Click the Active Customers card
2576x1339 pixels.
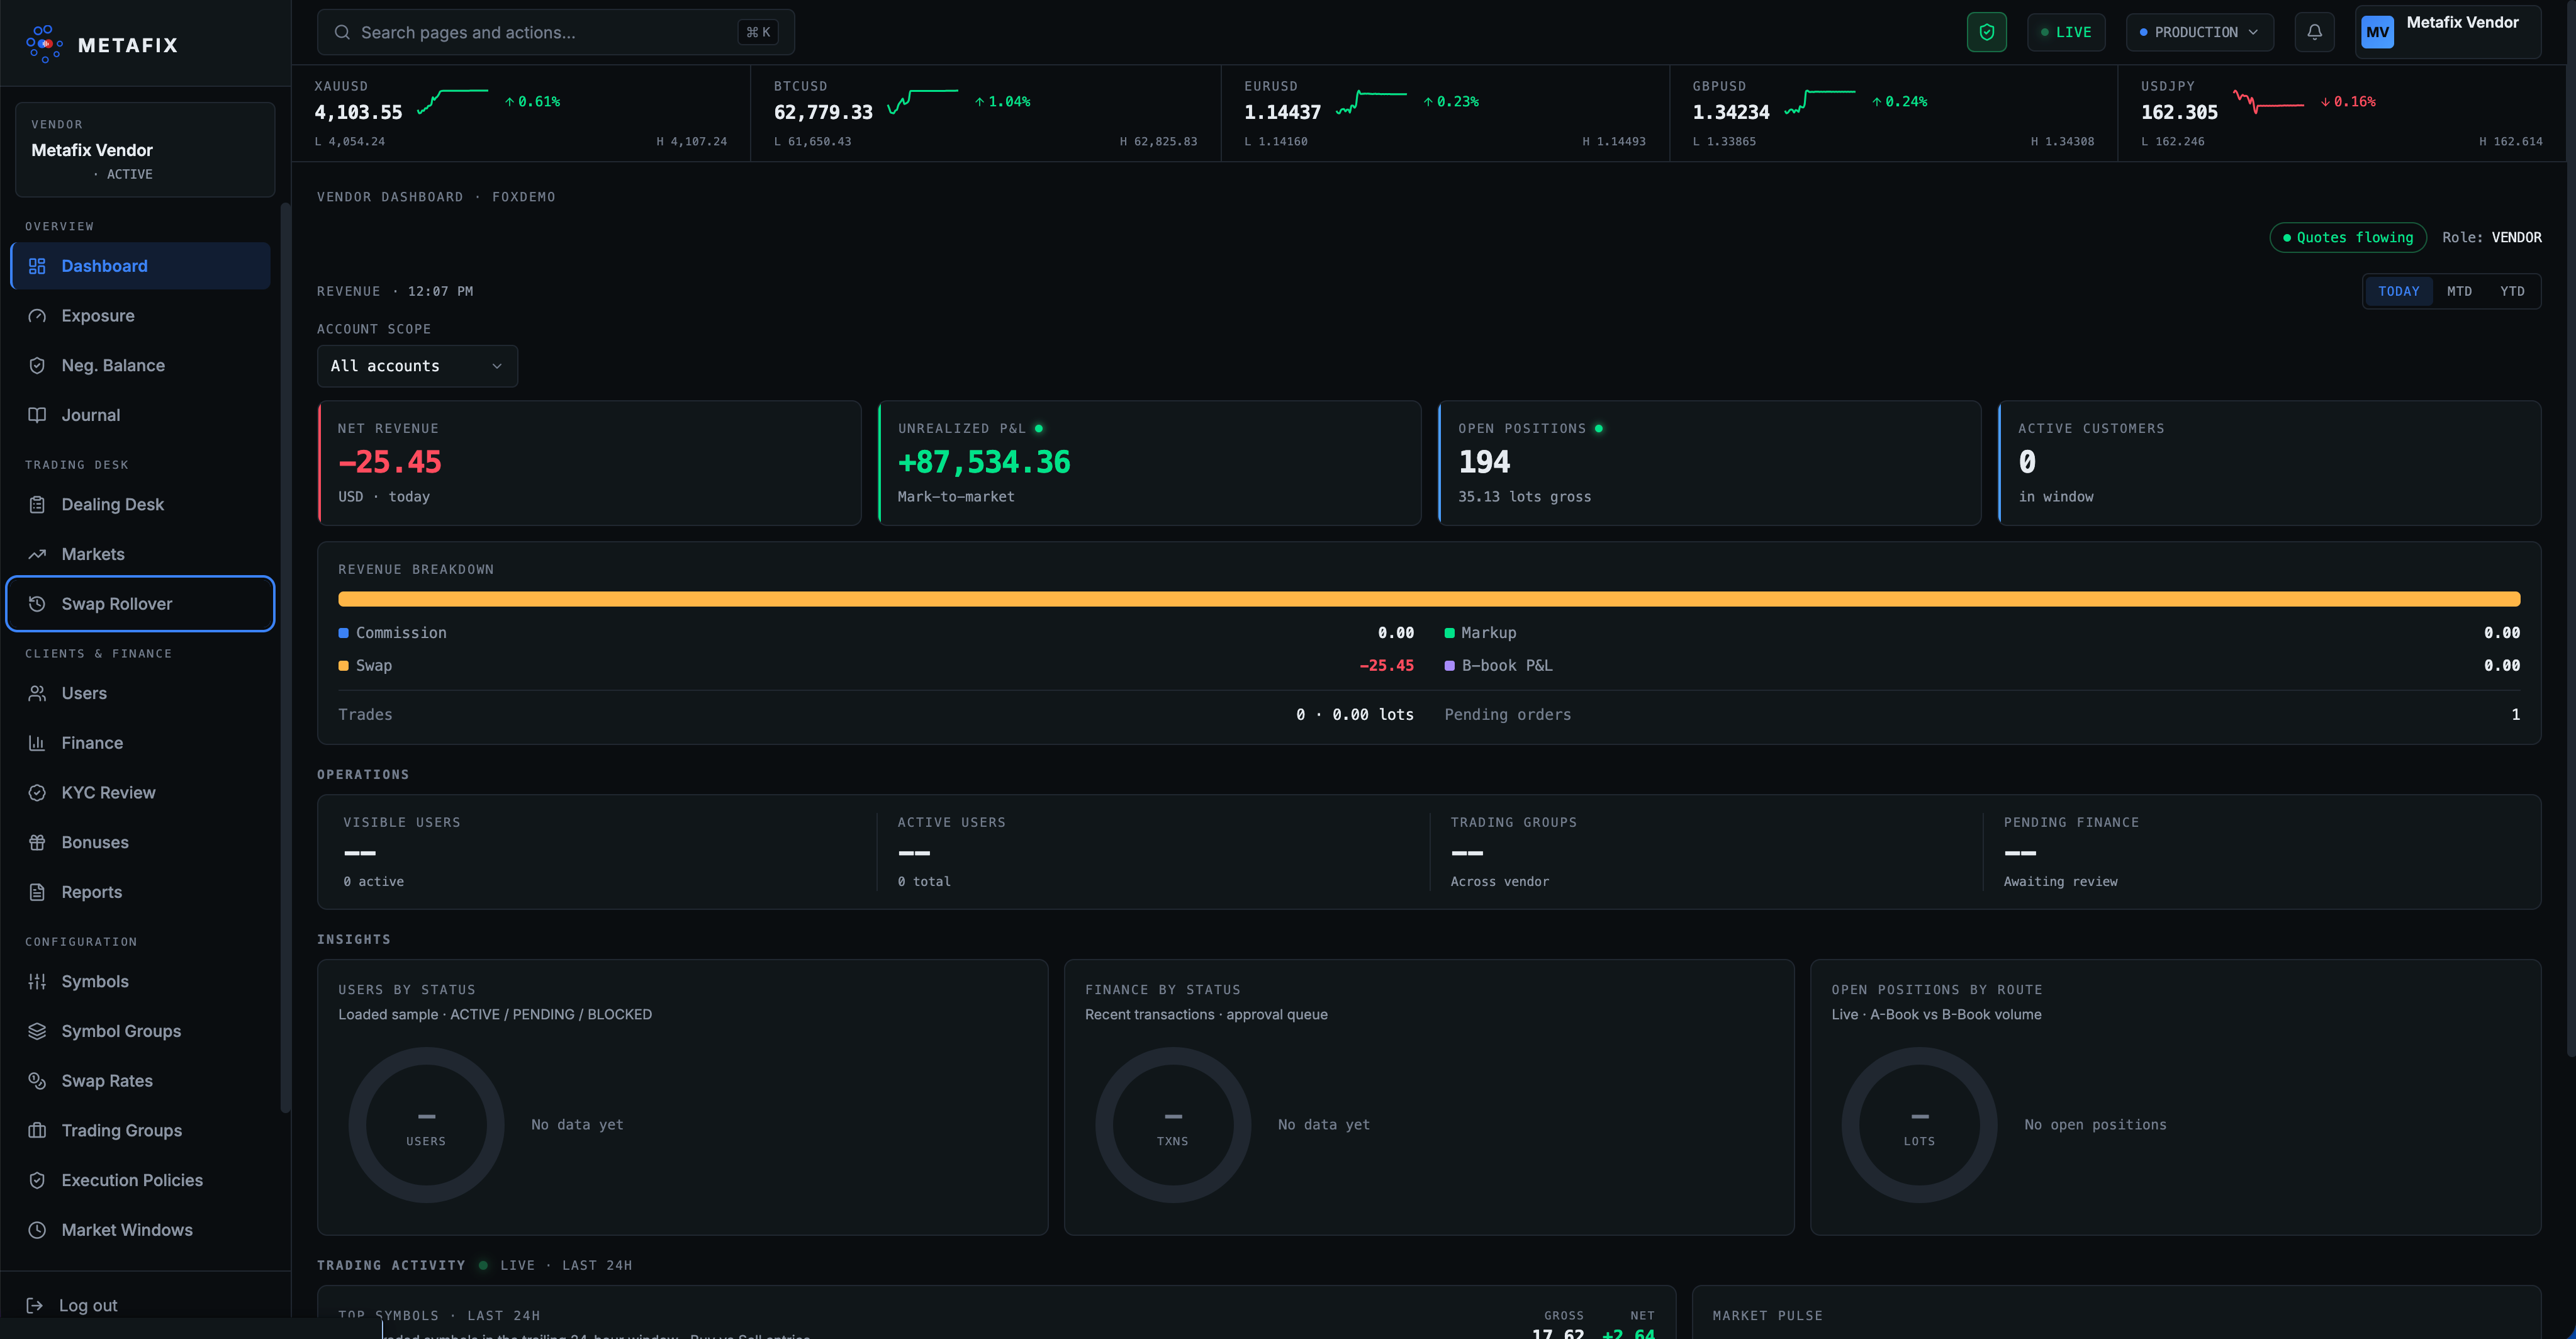pyautogui.click(x=2269, y=463)
